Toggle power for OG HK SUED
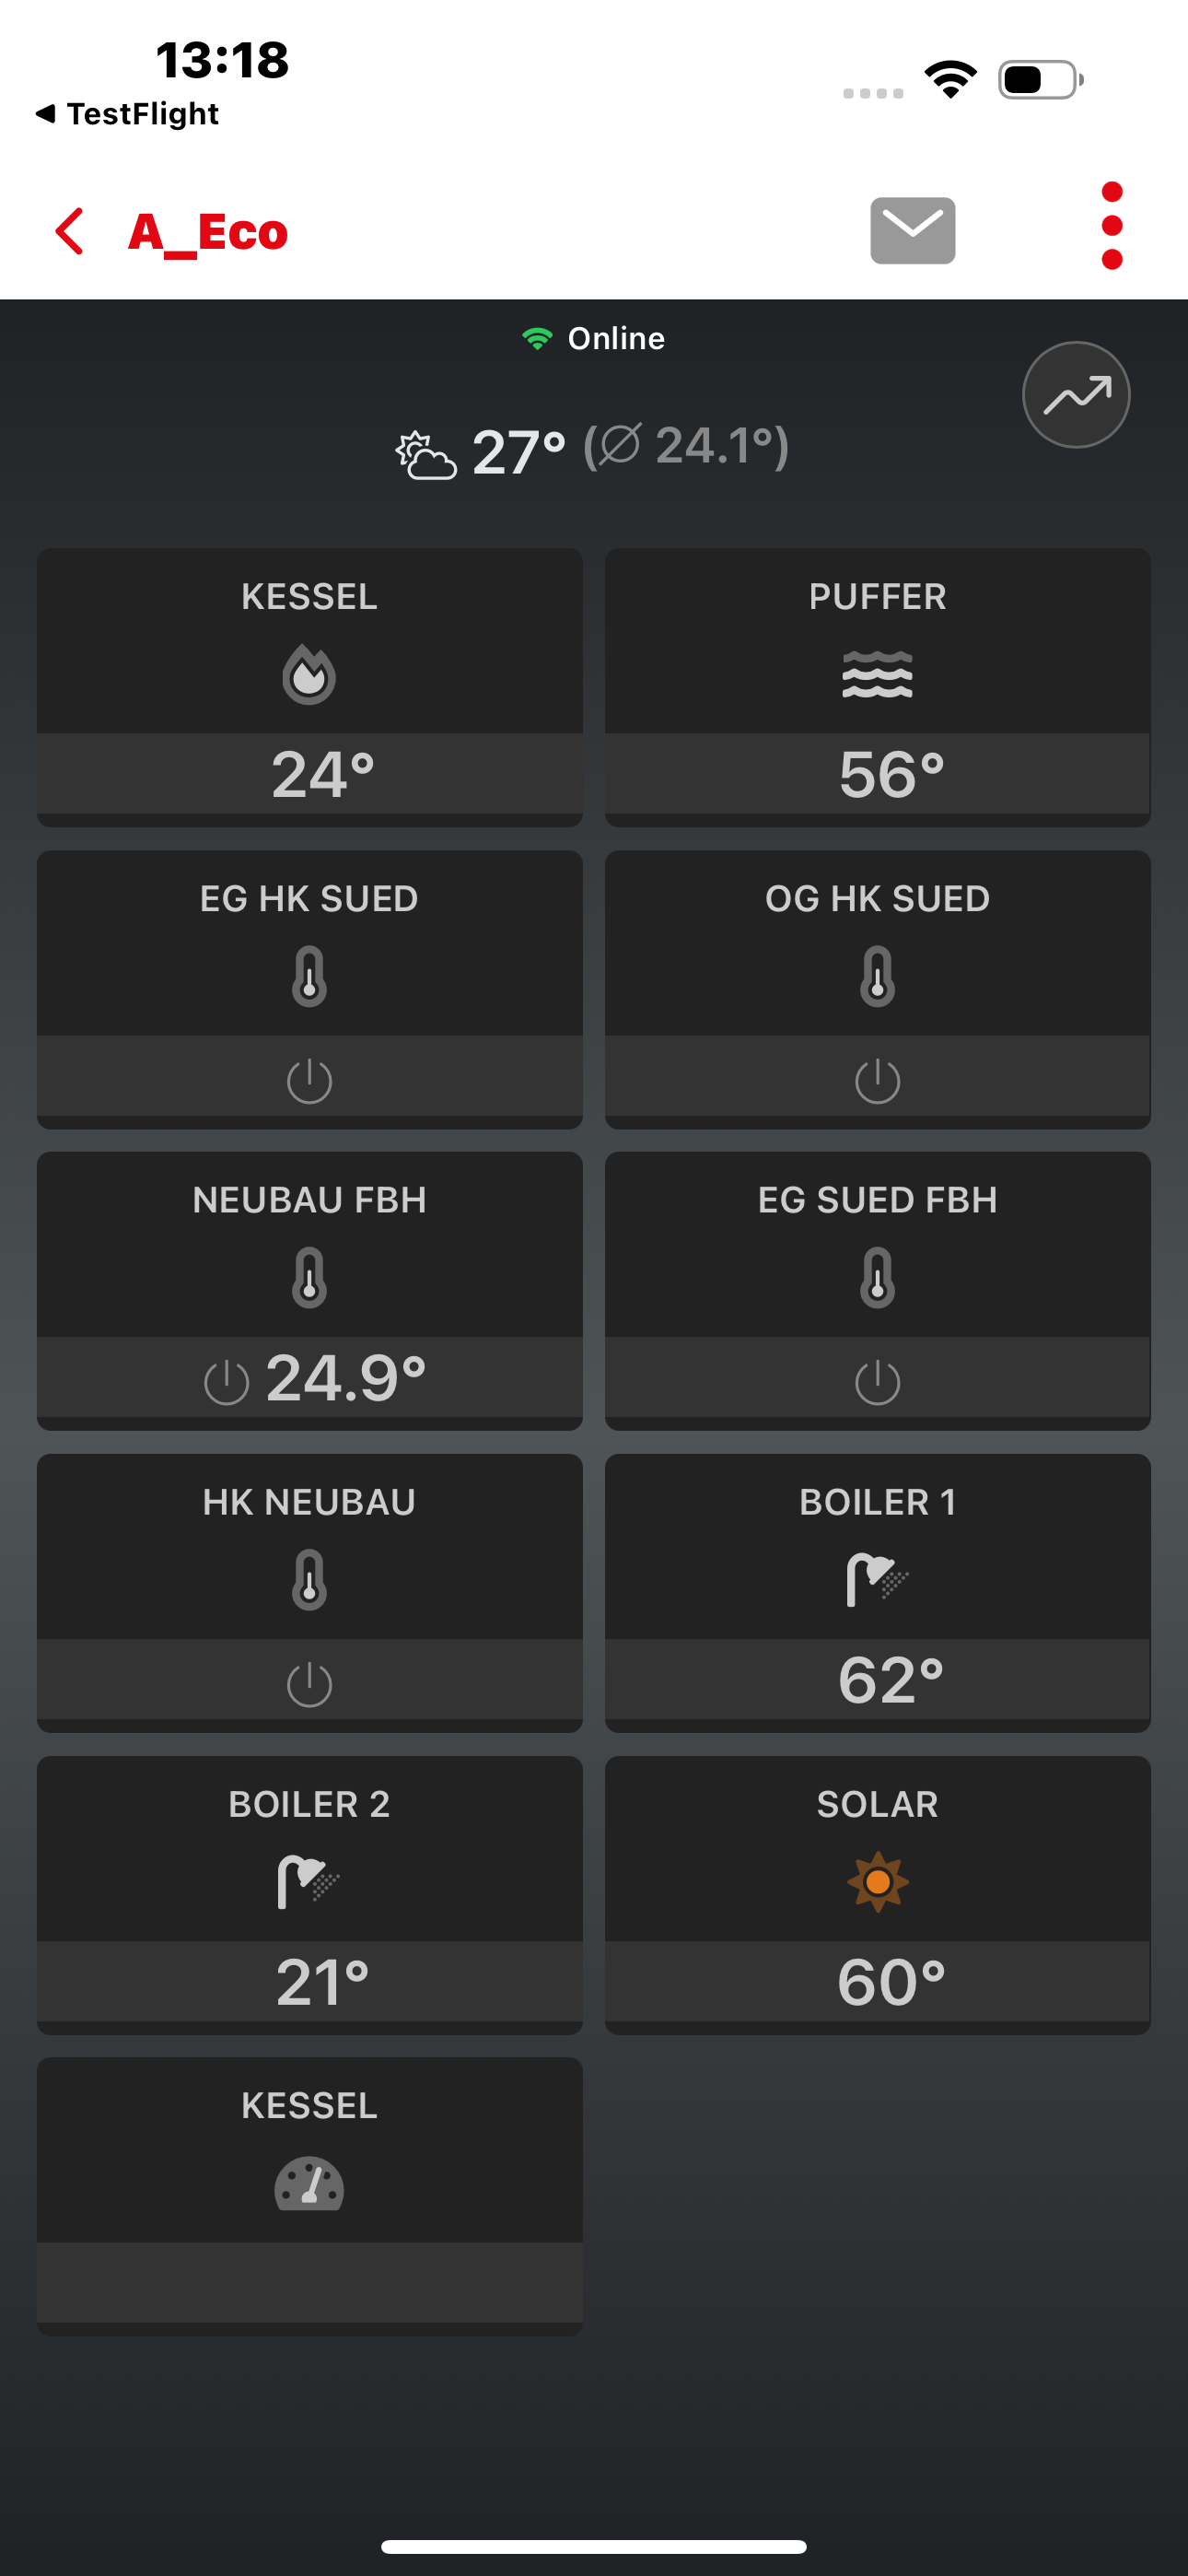Image resolution: width=1188 pixels, height=2576 pixels. coord(877,1081)
